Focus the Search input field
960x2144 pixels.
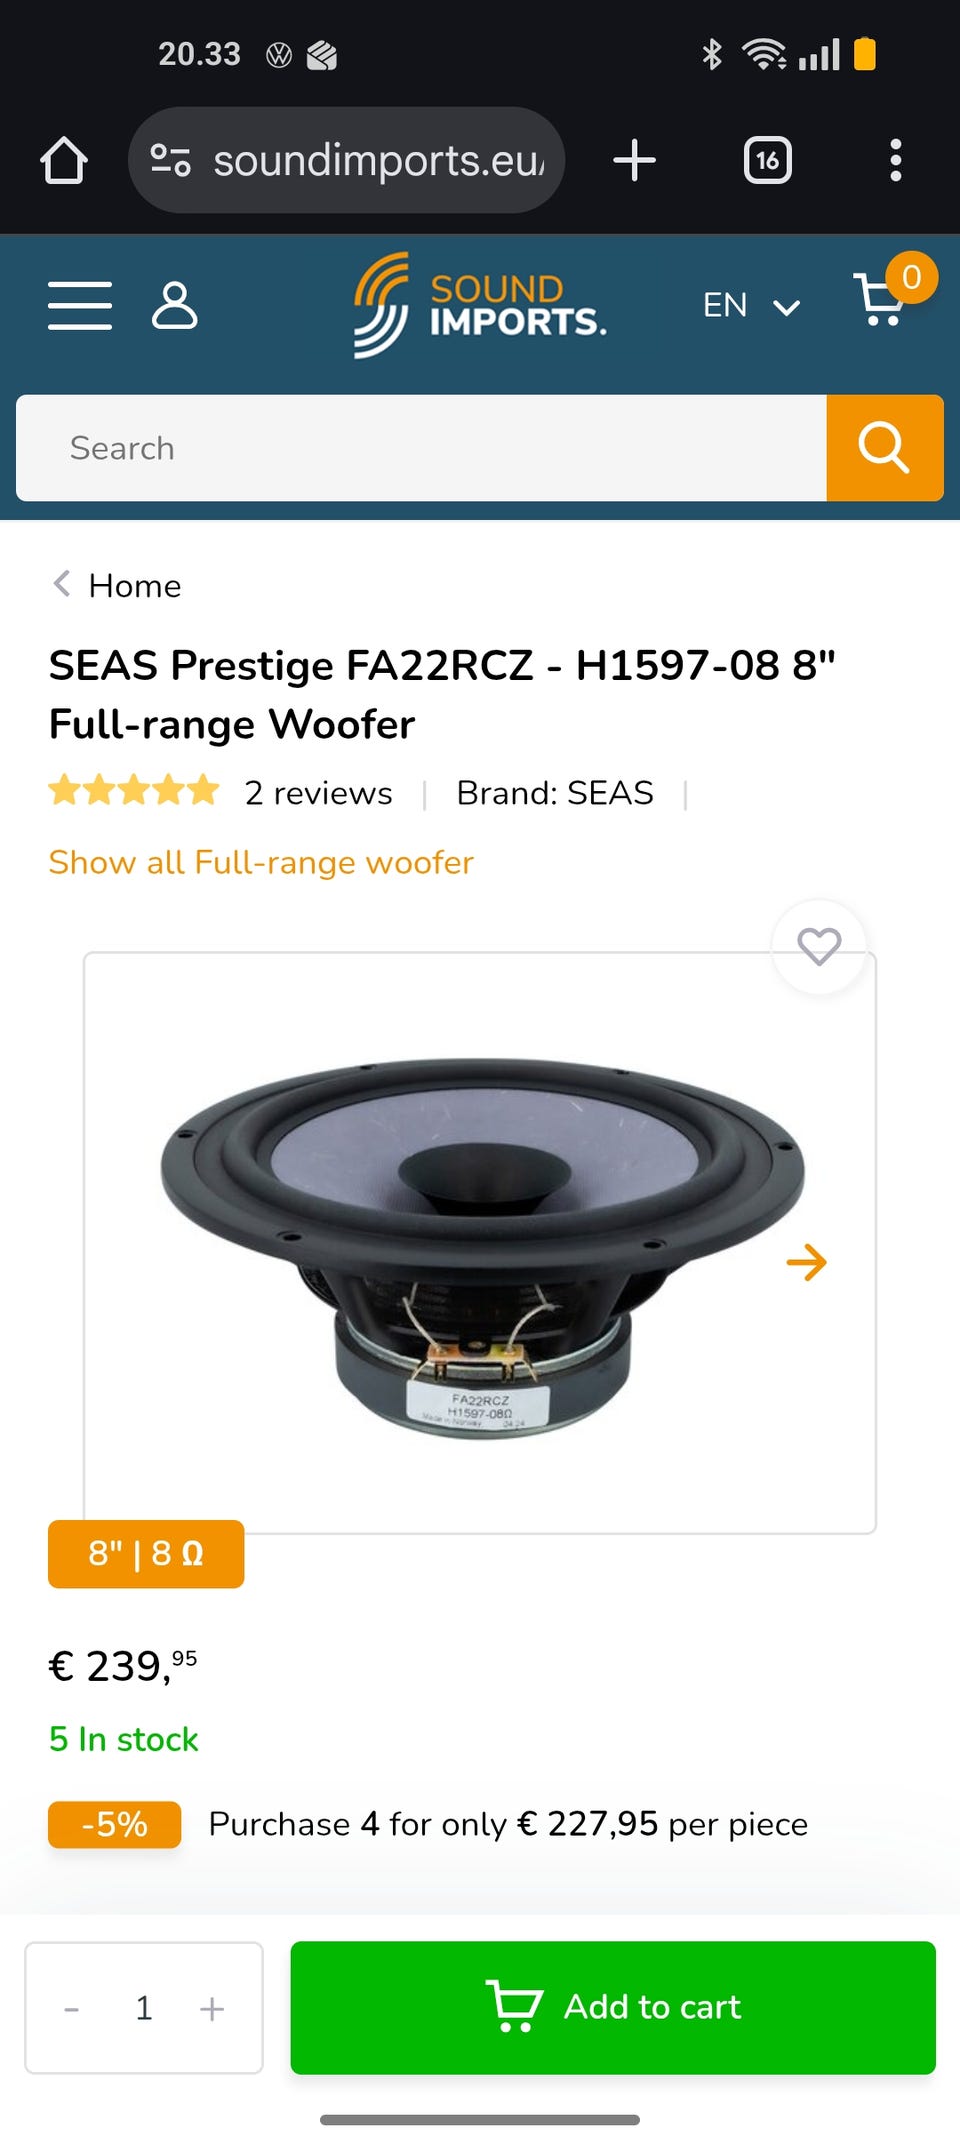420,447
